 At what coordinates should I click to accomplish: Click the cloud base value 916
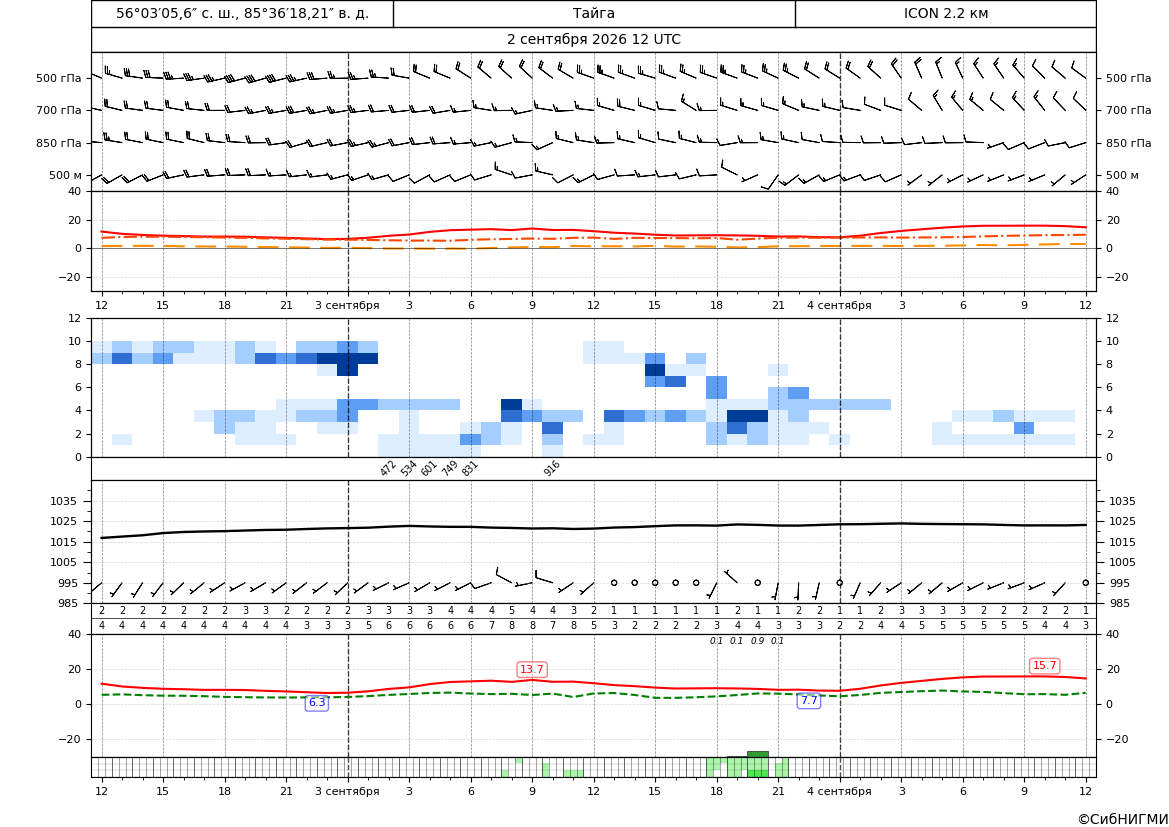pyautogui.click(x=551, y=468)
